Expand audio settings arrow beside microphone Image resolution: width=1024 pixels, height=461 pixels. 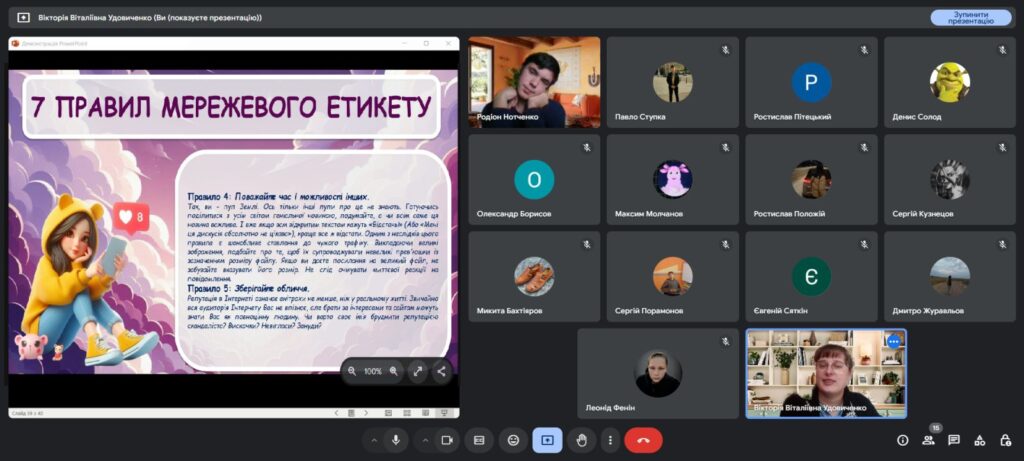(373, 440)
